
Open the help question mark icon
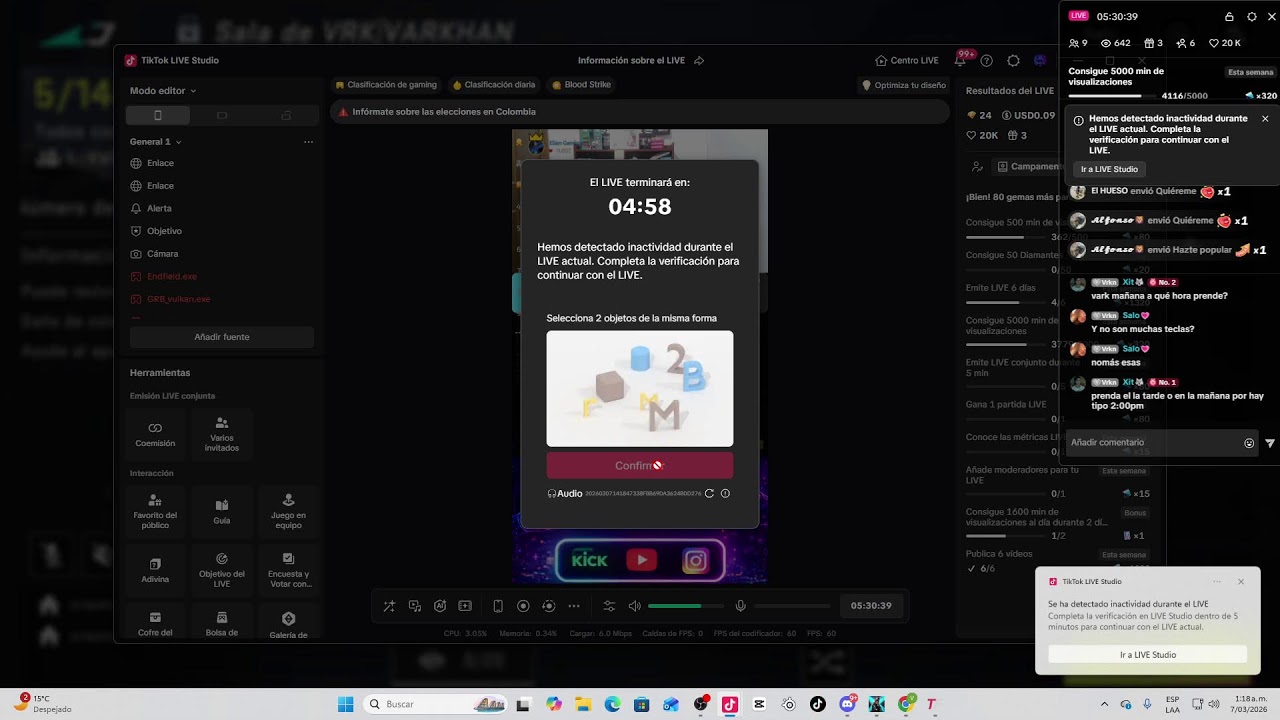click(987, 60)
